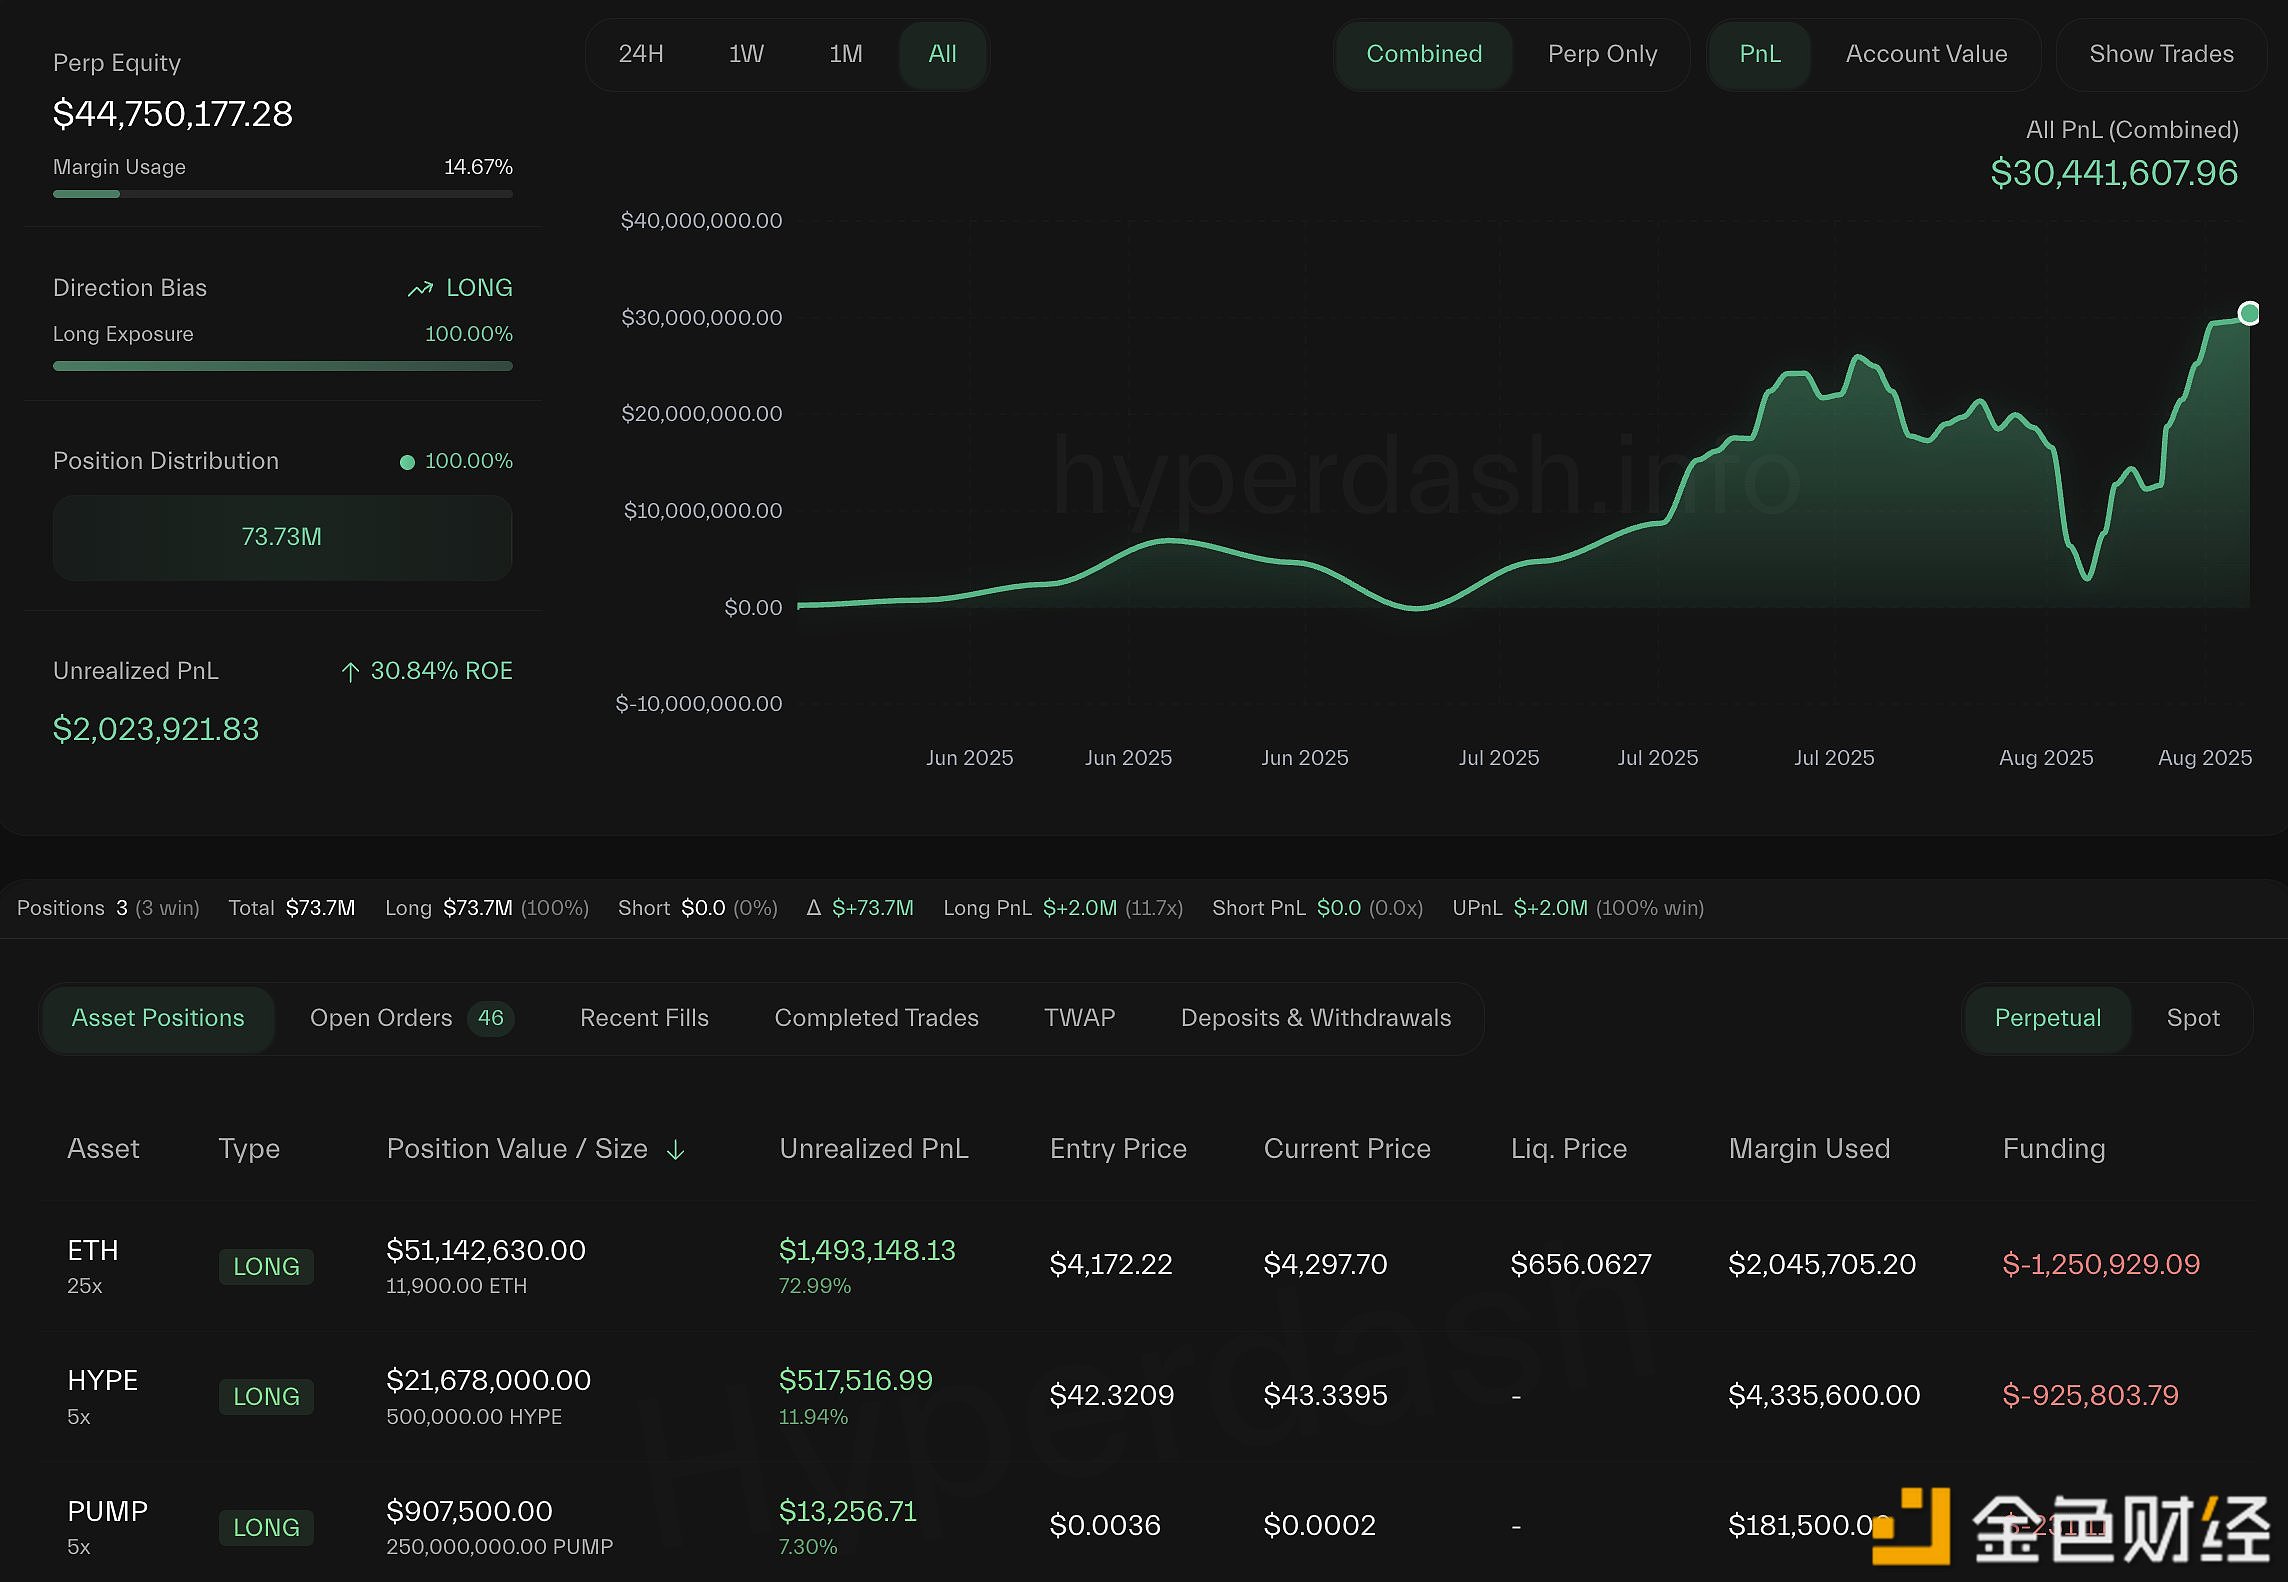Click the Margin Usage progress bar
2288x1582 pixels.
282,194
